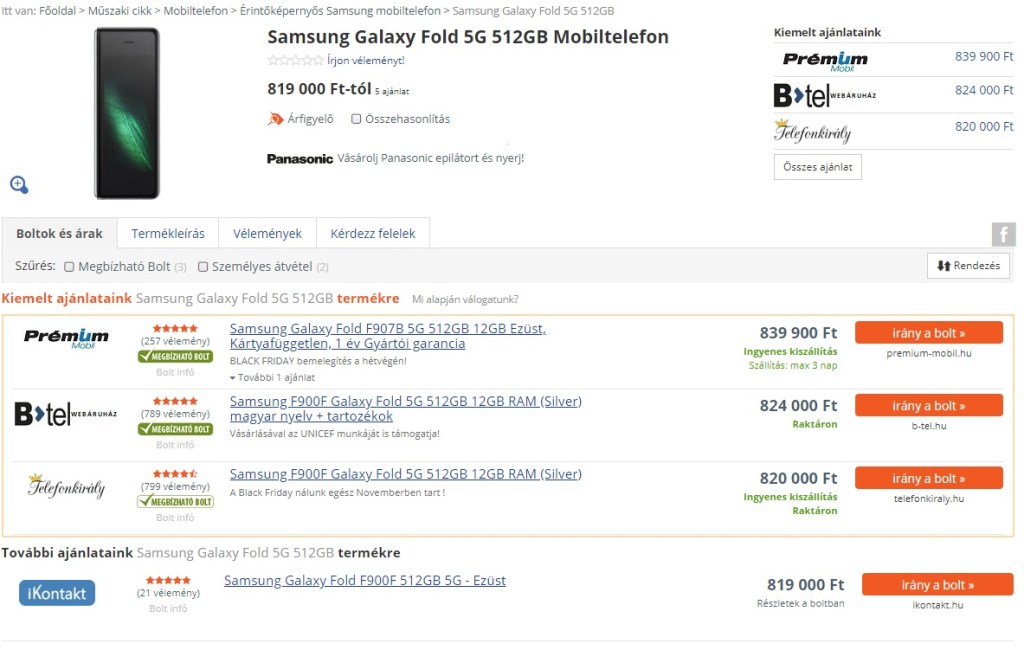Tick the Személyes átvétel filter checkbox
The image size is (1024, 650).
coord(203,267)
